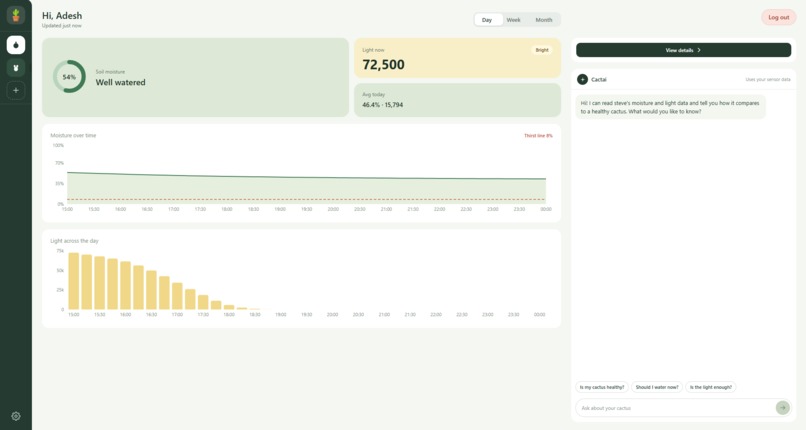The width and height of the screenshot is (806, 430).
Task: Click the 'Light across the day' chart title
Action: (x=75, y=241)
